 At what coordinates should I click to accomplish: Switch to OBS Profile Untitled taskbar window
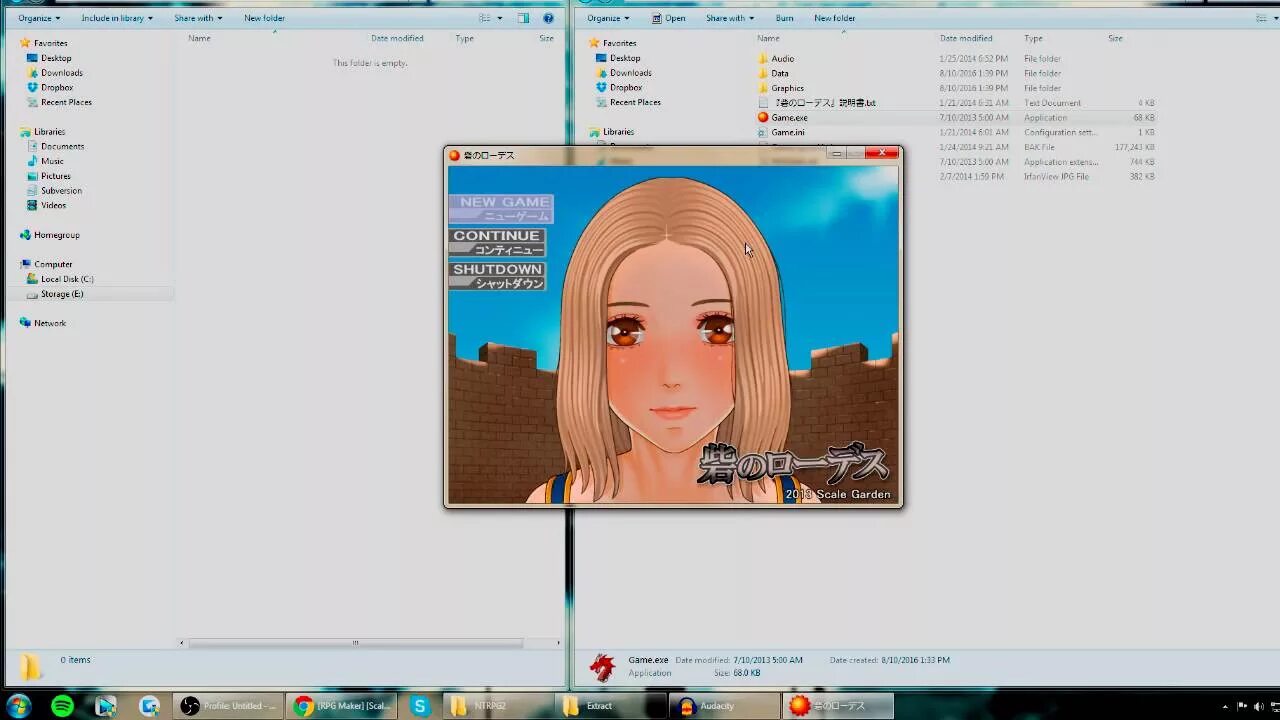[228, 706]
